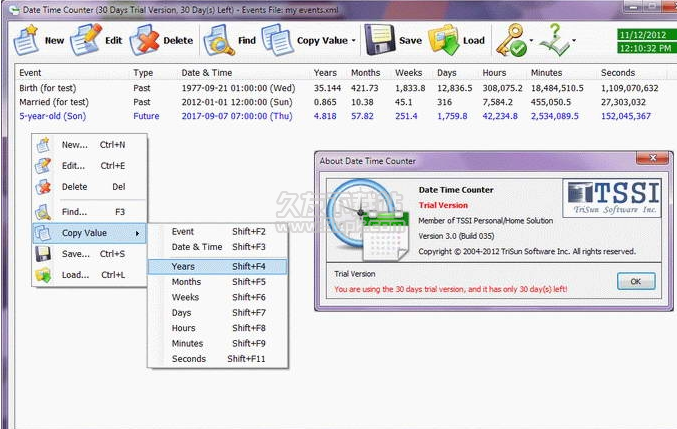
Task: Click OK in the About dialog
Action: pyautogui.click(x=636, y=281)
